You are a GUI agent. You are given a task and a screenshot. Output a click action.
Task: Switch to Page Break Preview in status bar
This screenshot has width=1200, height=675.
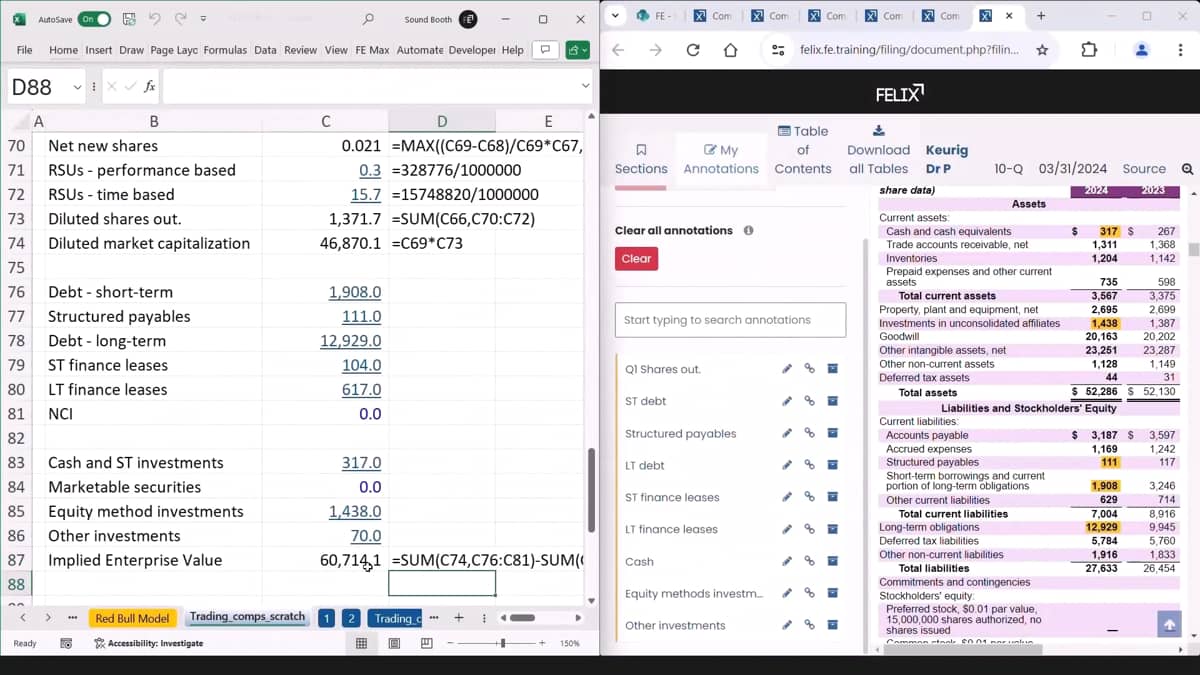point(426,643)
